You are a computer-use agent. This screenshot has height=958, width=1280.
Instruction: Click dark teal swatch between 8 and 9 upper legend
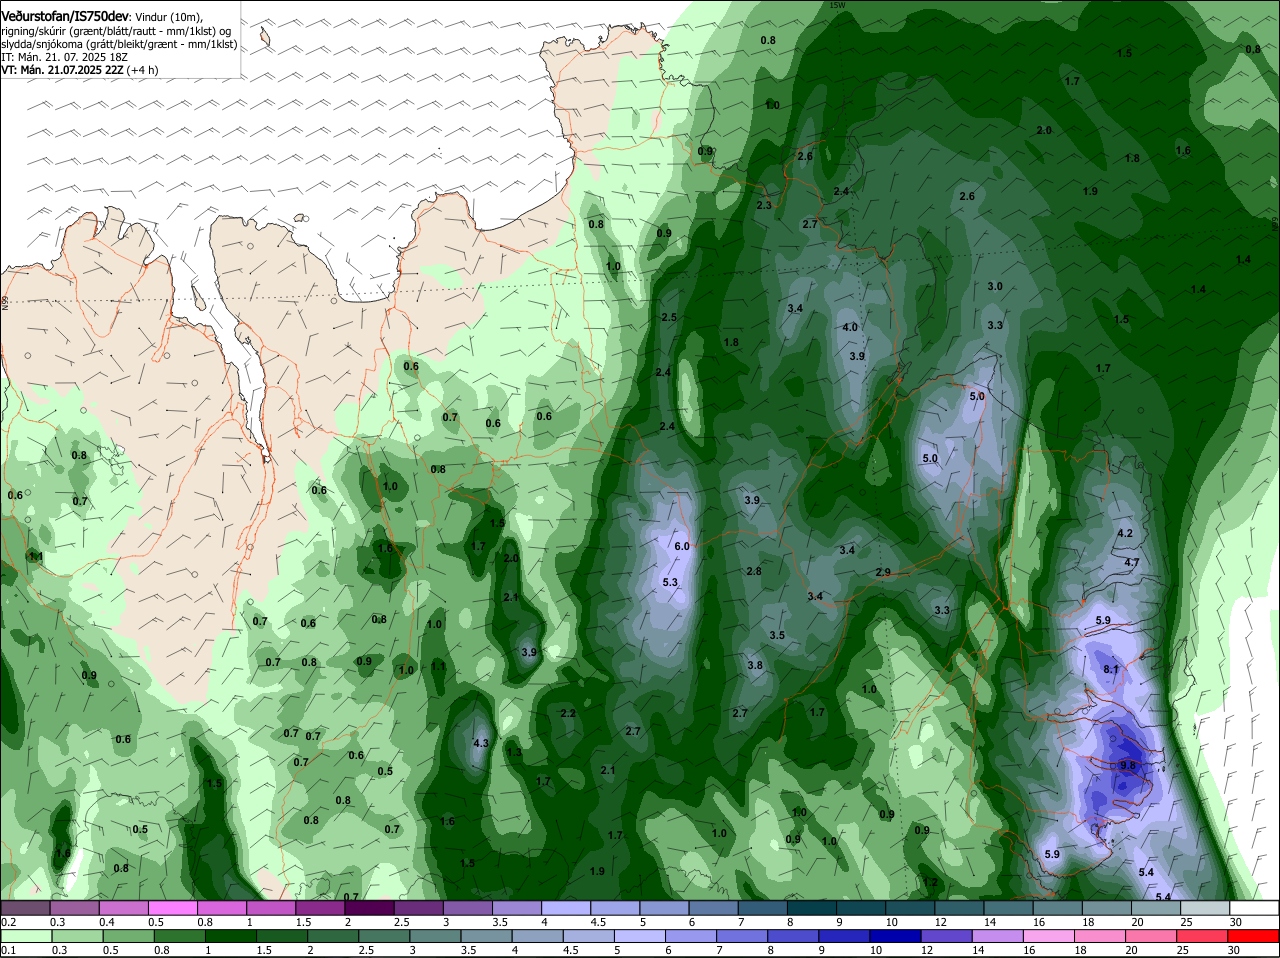(x=812, y=908)
